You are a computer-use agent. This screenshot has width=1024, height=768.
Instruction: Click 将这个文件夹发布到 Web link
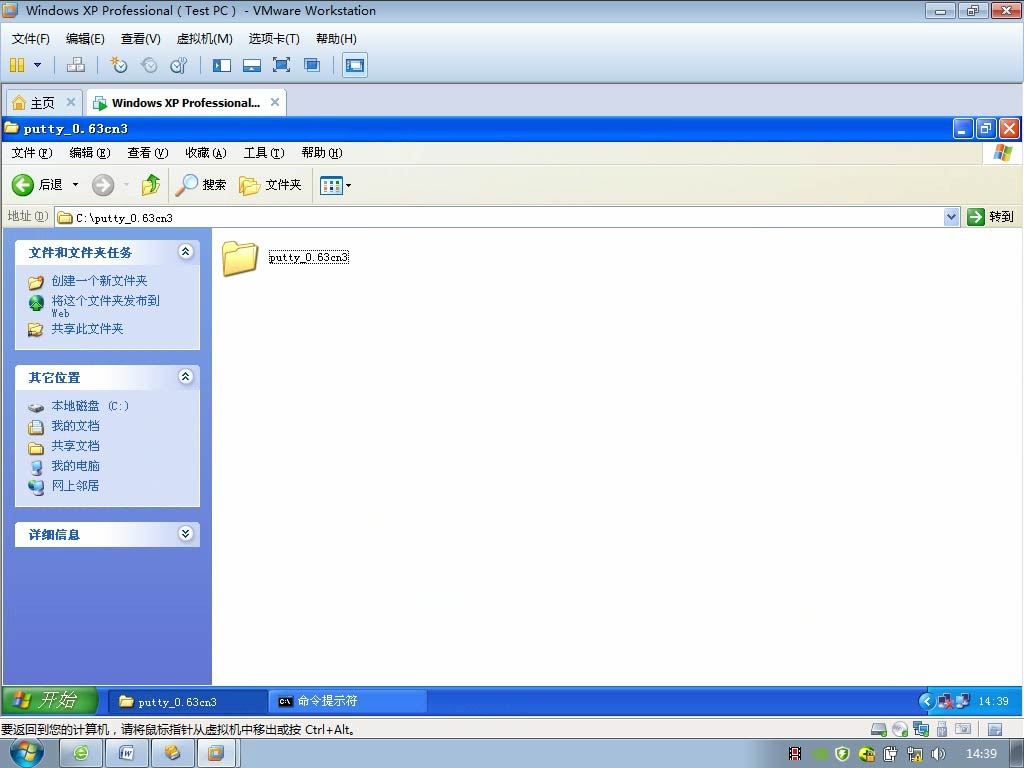[x=105, y=306]
